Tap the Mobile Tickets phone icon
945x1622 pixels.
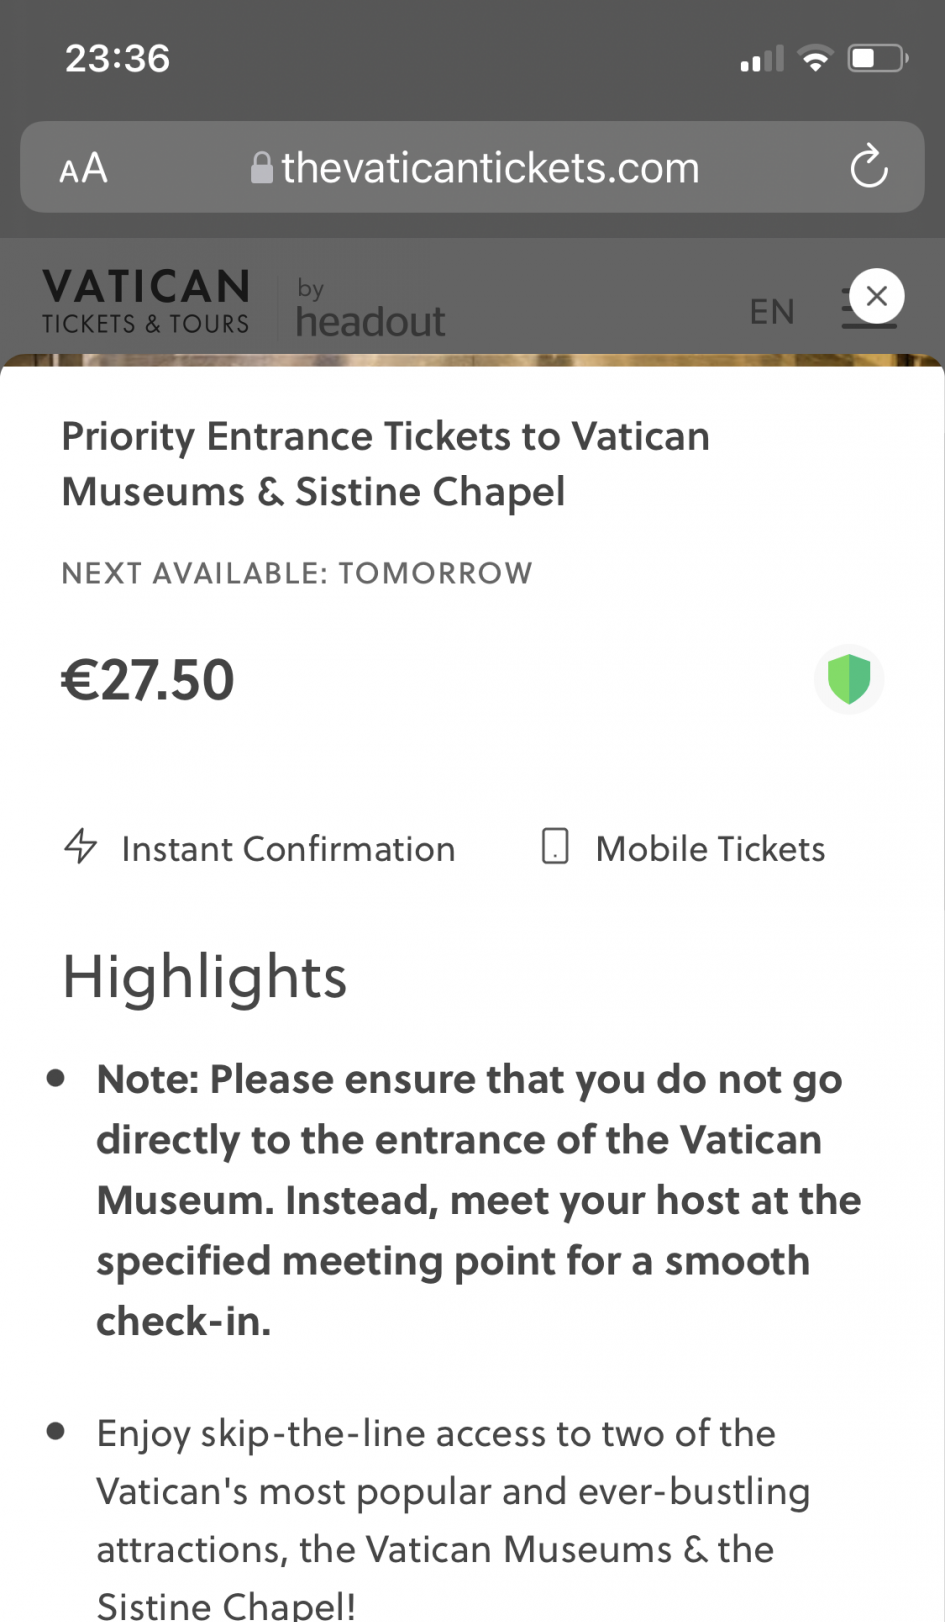[x=555, y=846]
